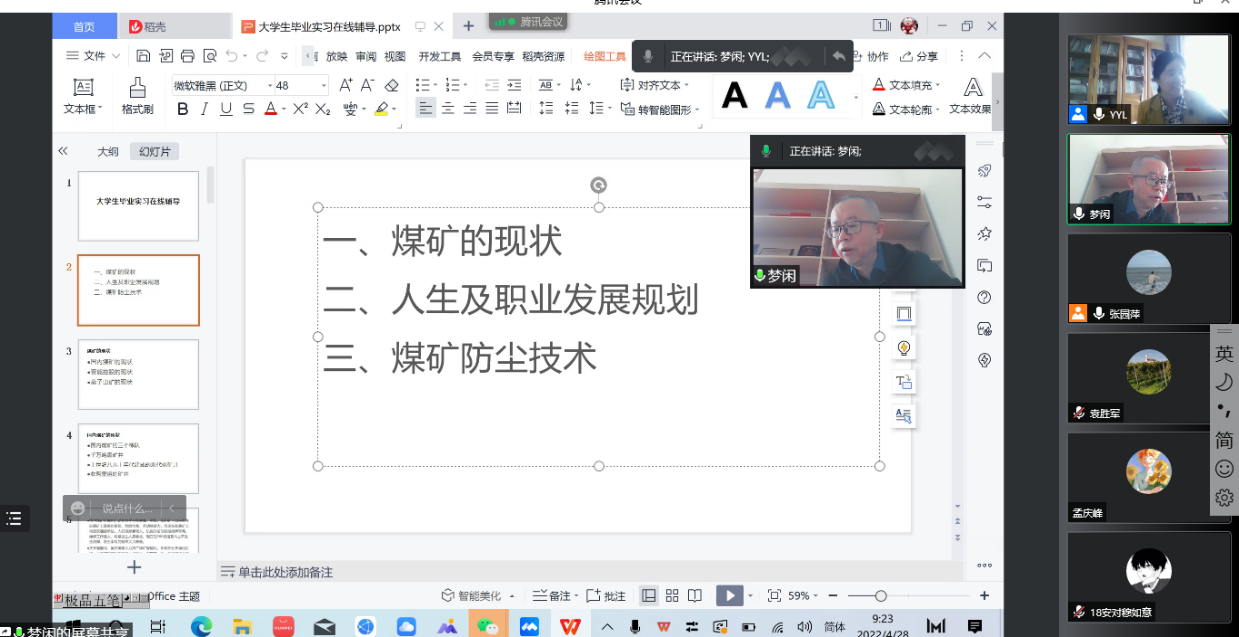1239x637 pixels.
Task: Start slideshow with the play button
Action: [729, 595]
